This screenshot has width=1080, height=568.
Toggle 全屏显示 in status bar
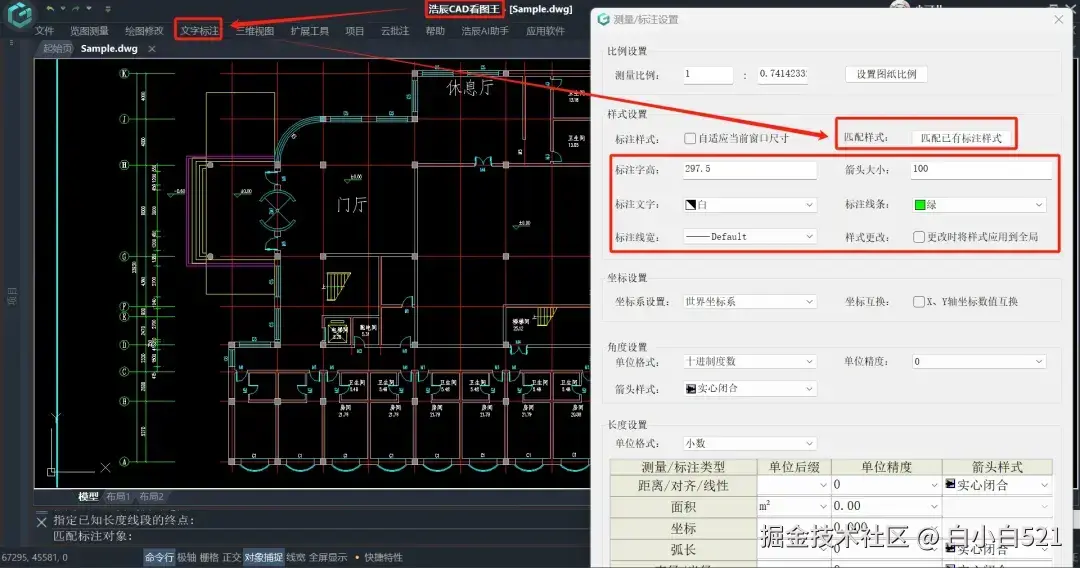click(x=328, y=557)
